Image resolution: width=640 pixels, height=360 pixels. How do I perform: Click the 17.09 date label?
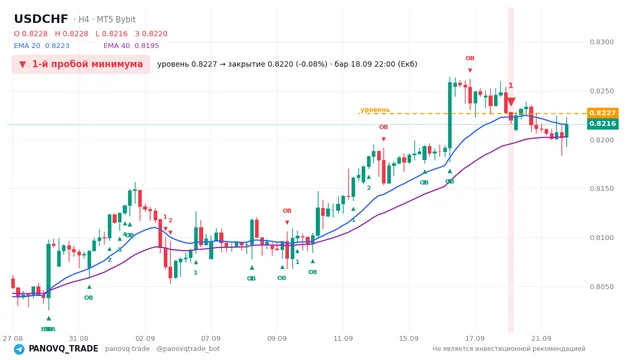(475, 338)
